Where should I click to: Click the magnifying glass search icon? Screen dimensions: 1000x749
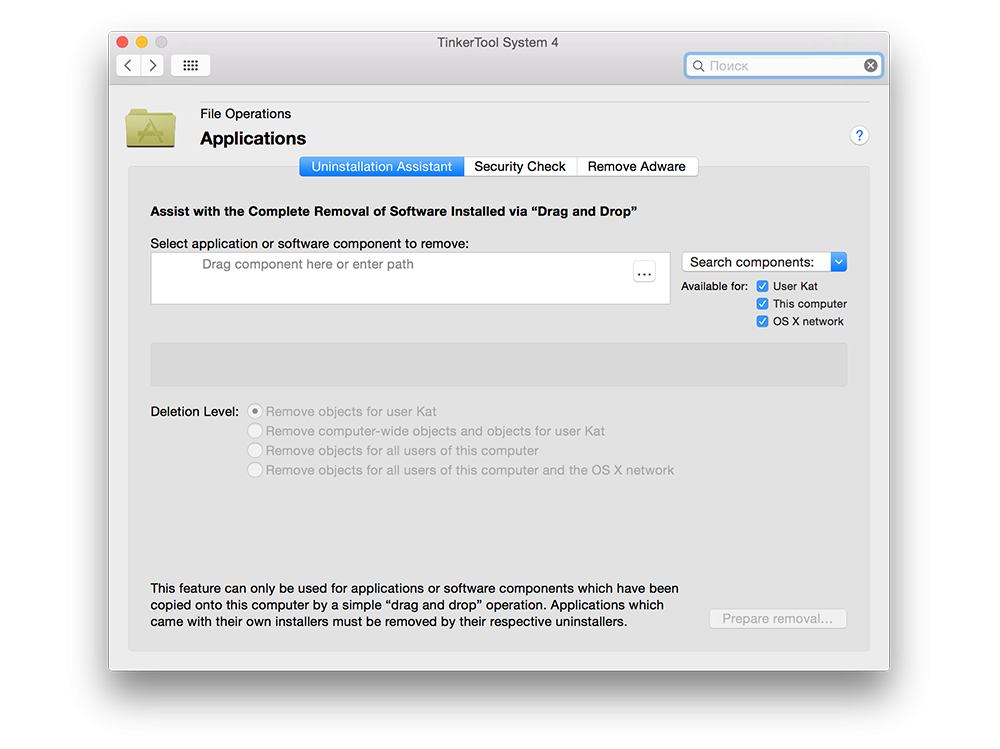(698, 66)
